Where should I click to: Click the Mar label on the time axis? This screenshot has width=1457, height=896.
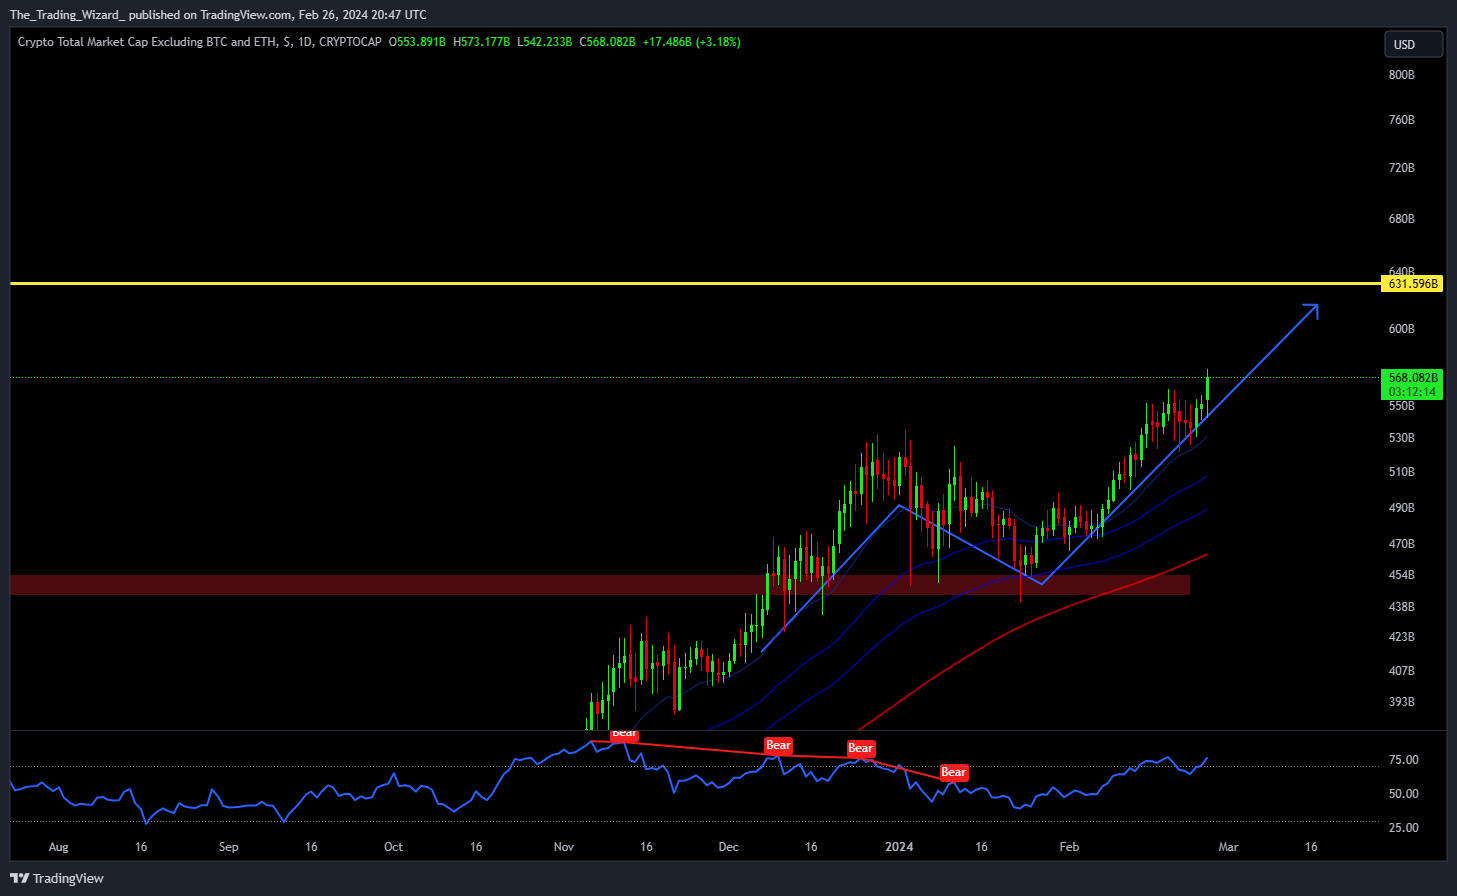(x=1228, y=847)
